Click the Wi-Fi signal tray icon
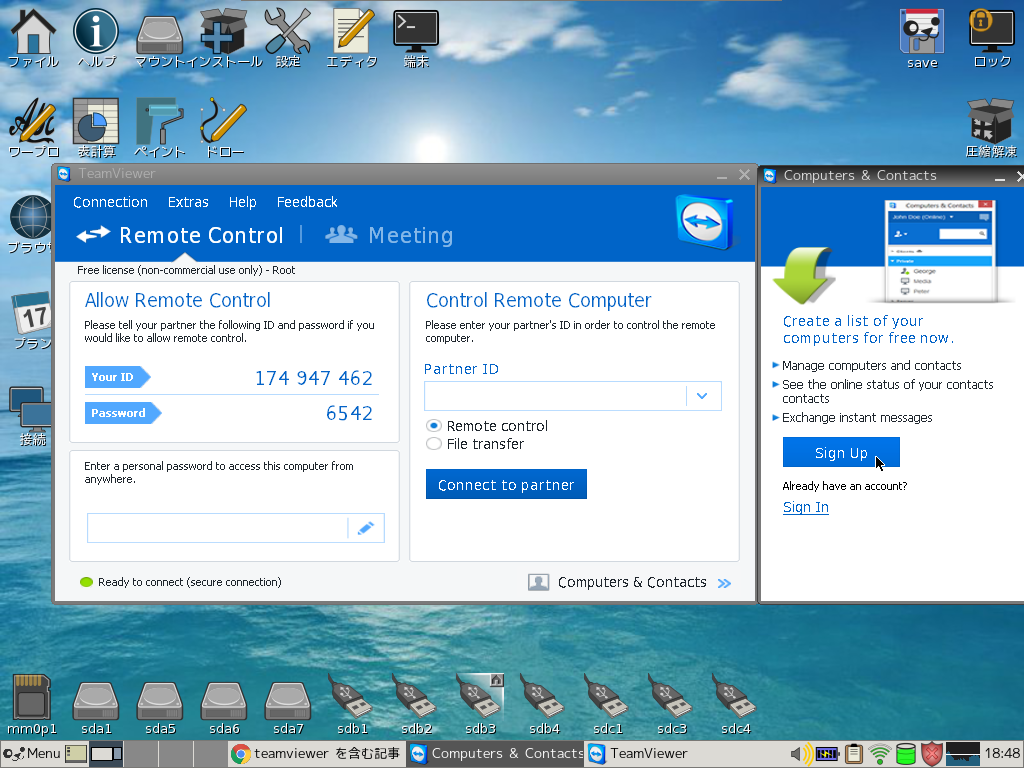The image size is (1024, 768). point(880,754)
